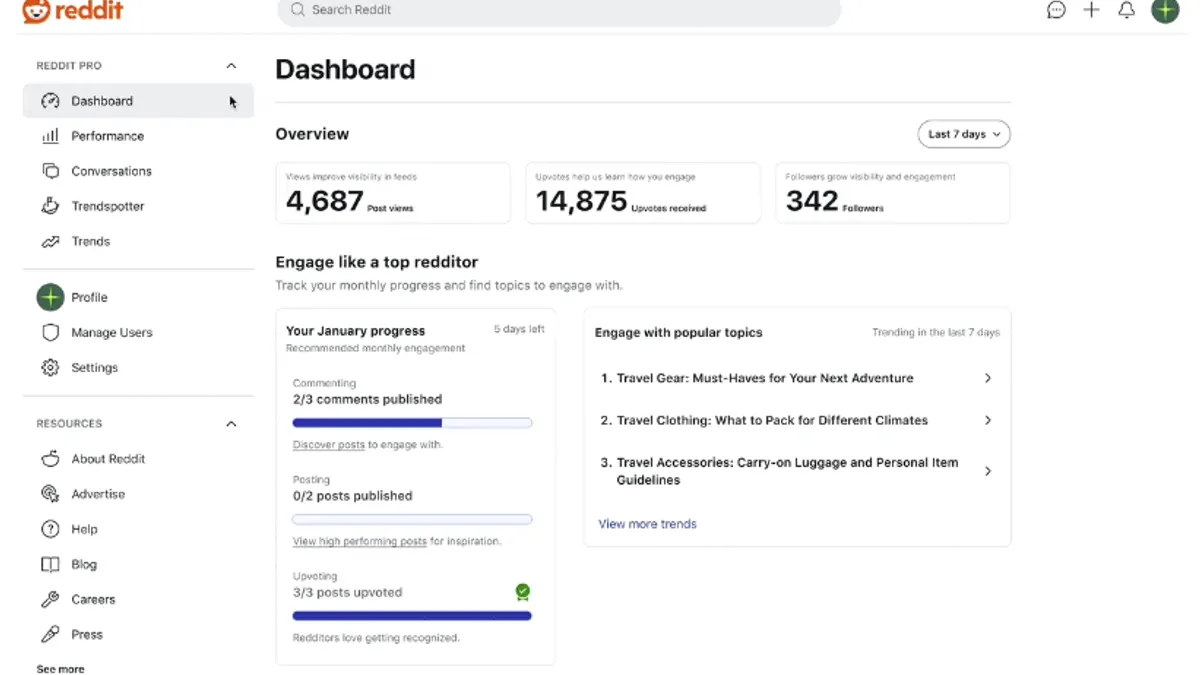Open notifications bell icon
1200x675 pixels.
click(x=1126, y=10)
